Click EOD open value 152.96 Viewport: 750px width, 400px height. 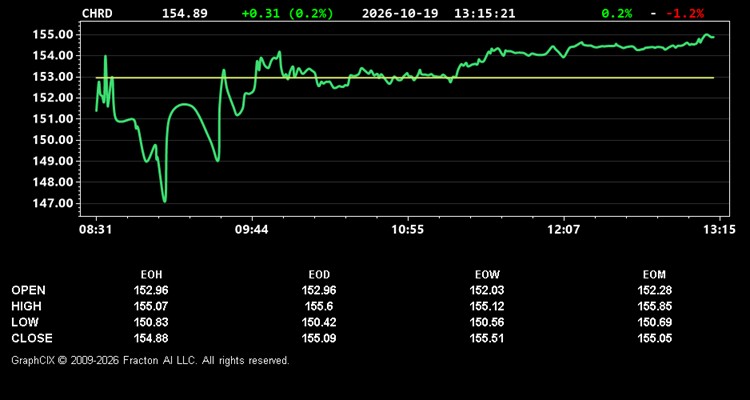tap(319, 290)
